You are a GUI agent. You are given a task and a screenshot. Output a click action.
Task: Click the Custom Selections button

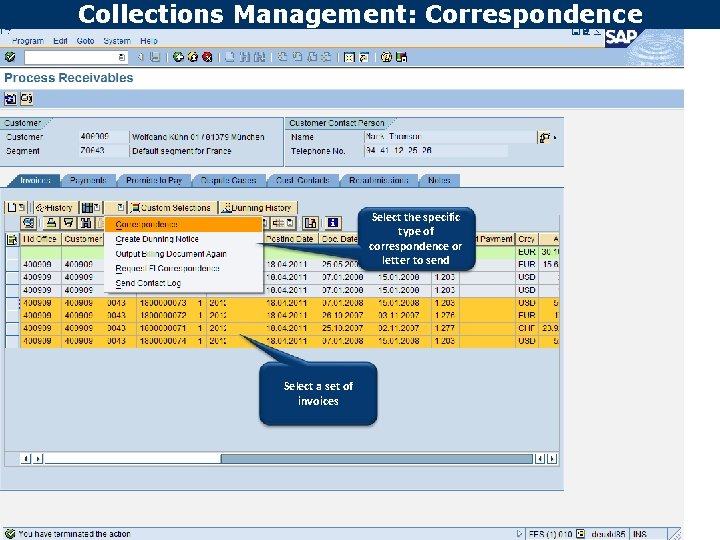[171, 208]
